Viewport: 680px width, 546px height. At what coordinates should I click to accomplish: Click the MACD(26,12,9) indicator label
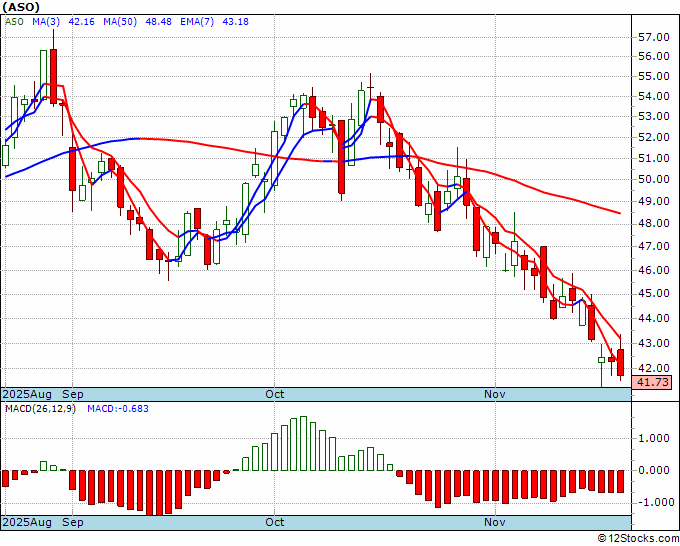(40, 409)
